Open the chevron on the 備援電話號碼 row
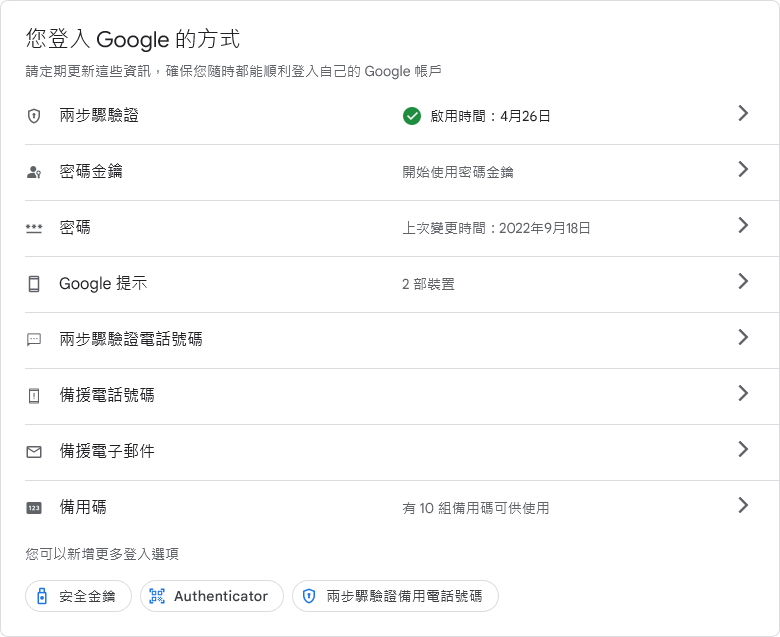Image resolution: width=780 pixels, height=637 pixels. click(x=743, y=393)
